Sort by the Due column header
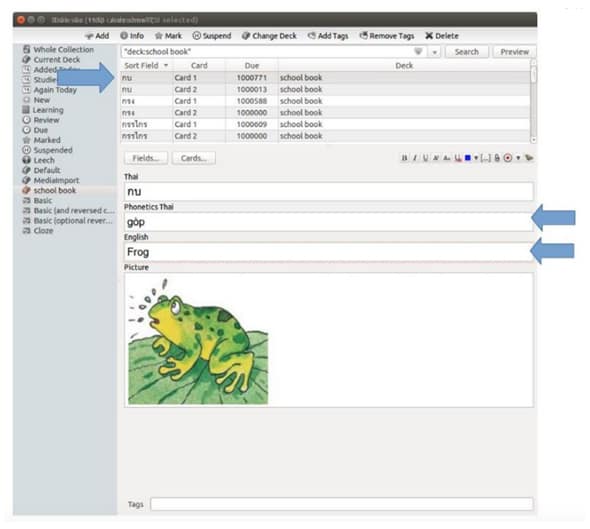590x529 pixels. (x=252, y=65)
